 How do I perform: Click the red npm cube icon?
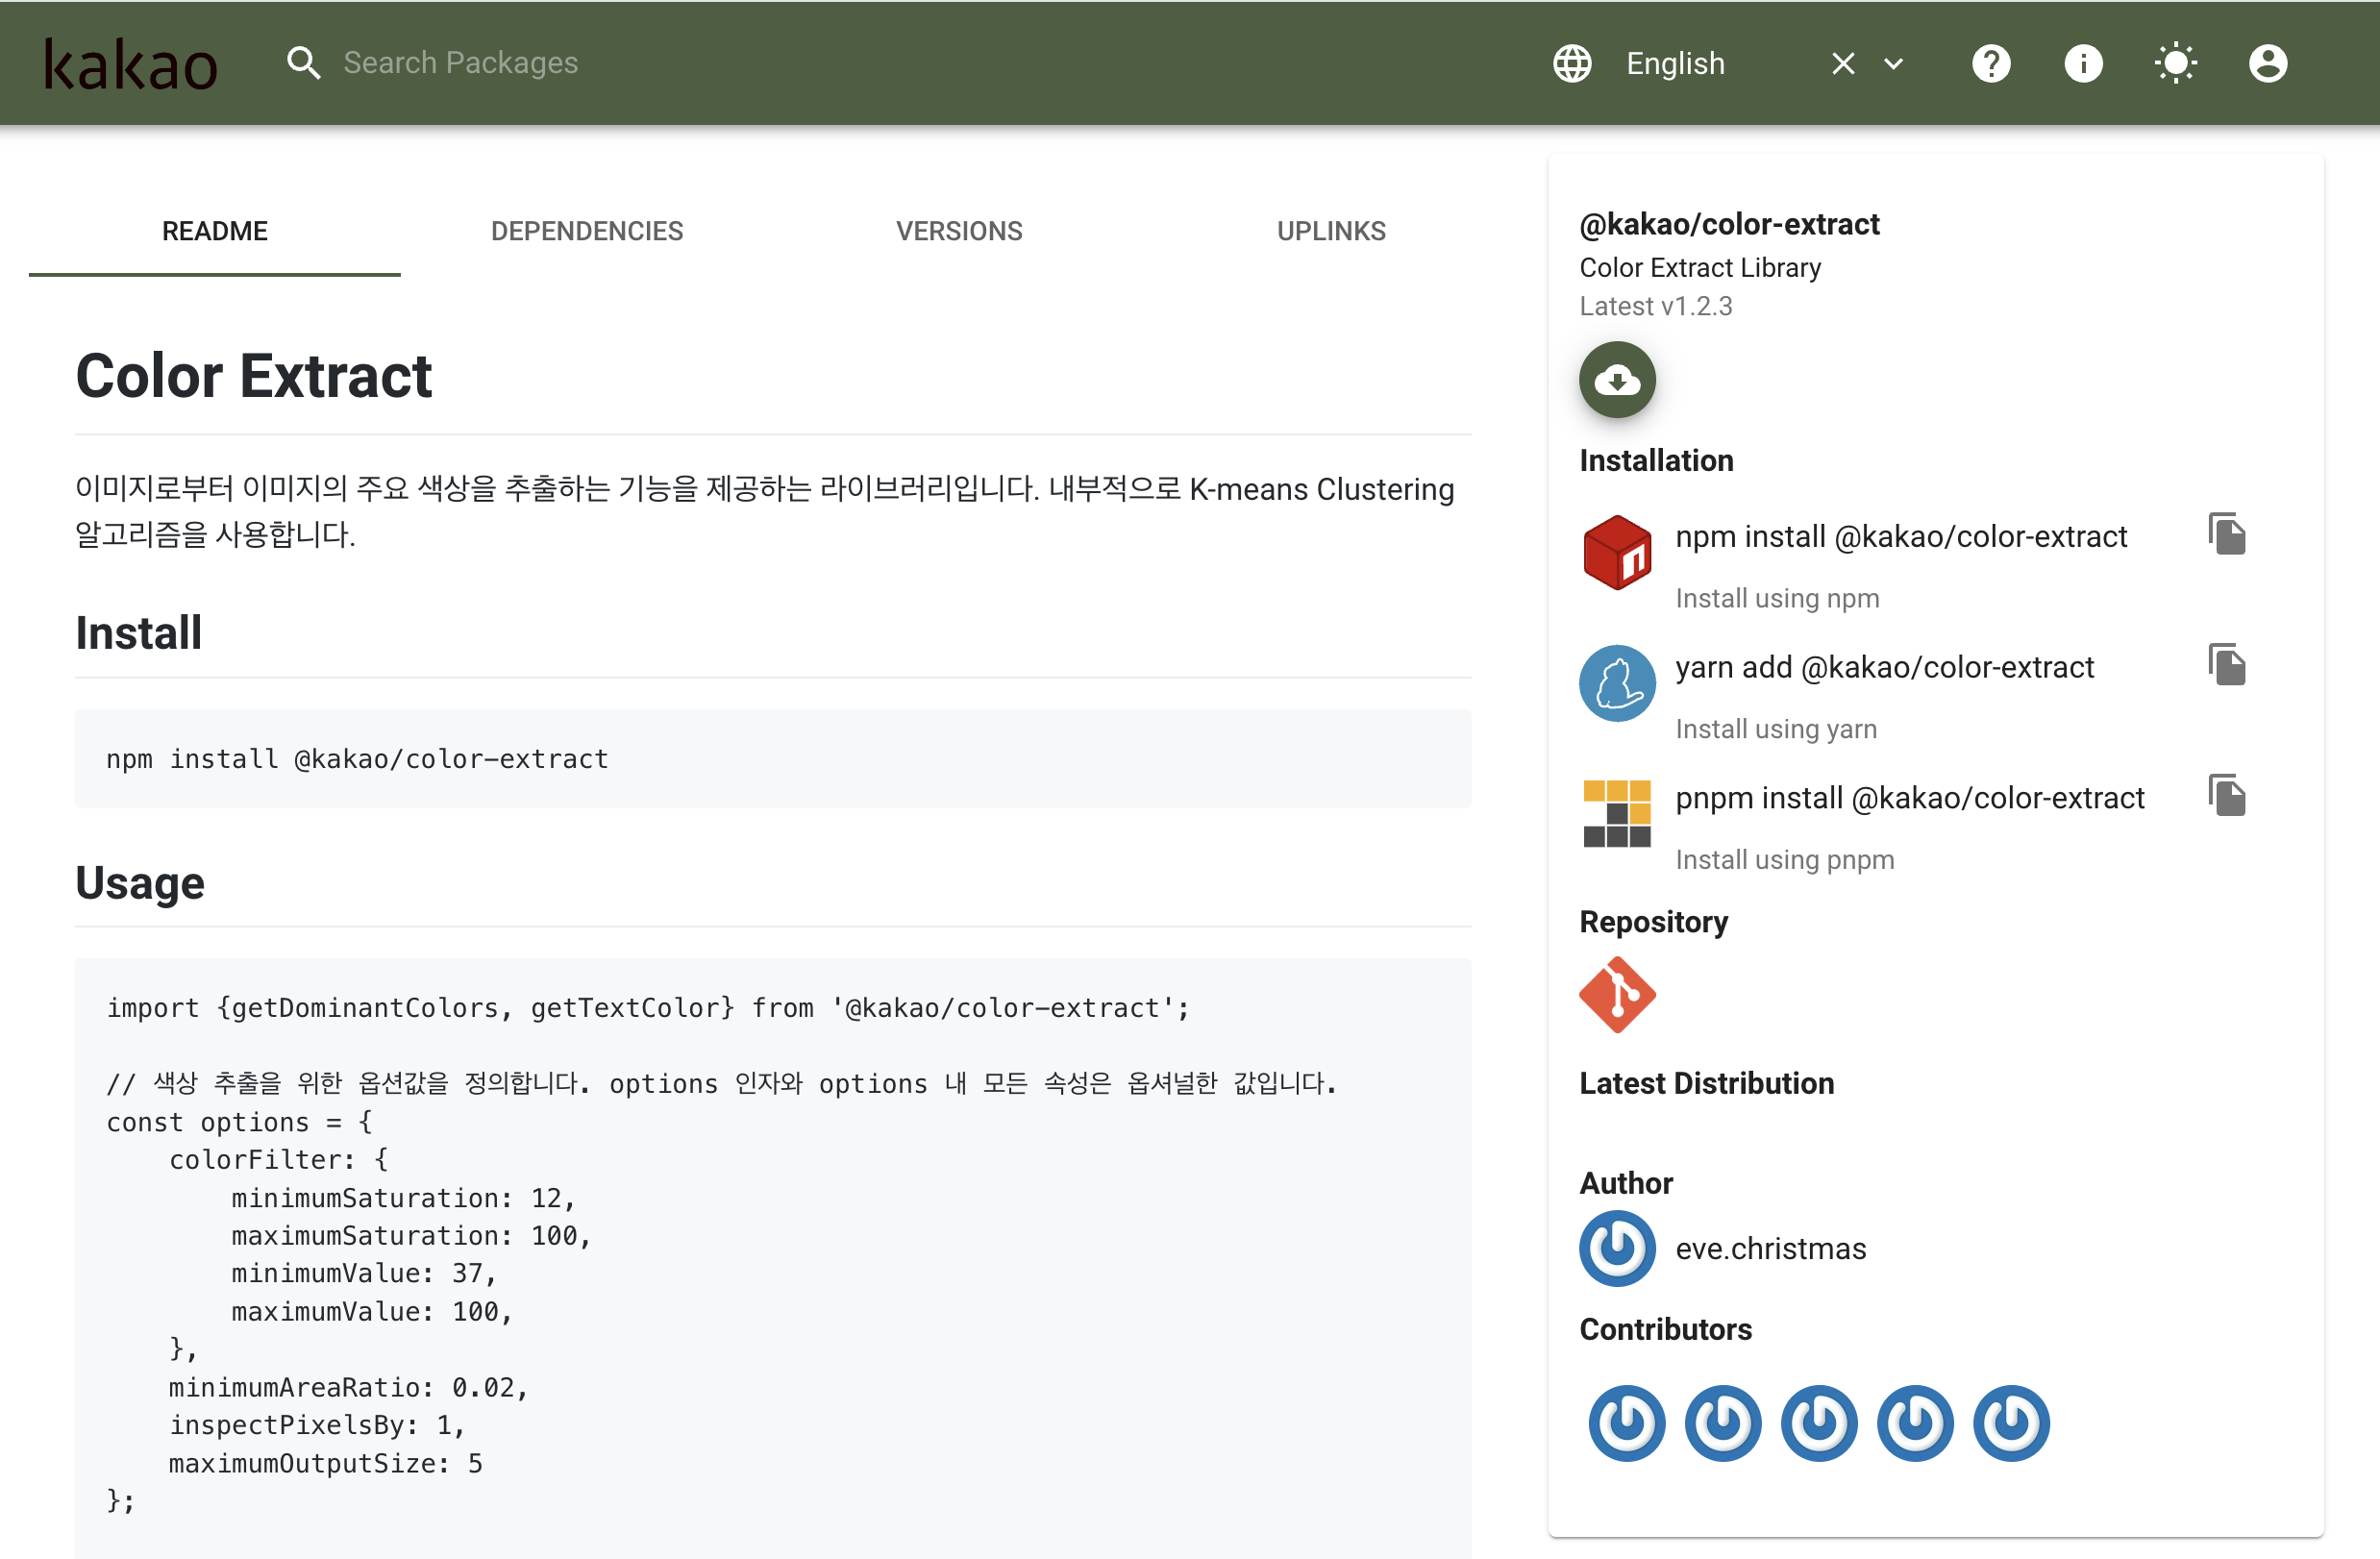tap(1617, 553)
